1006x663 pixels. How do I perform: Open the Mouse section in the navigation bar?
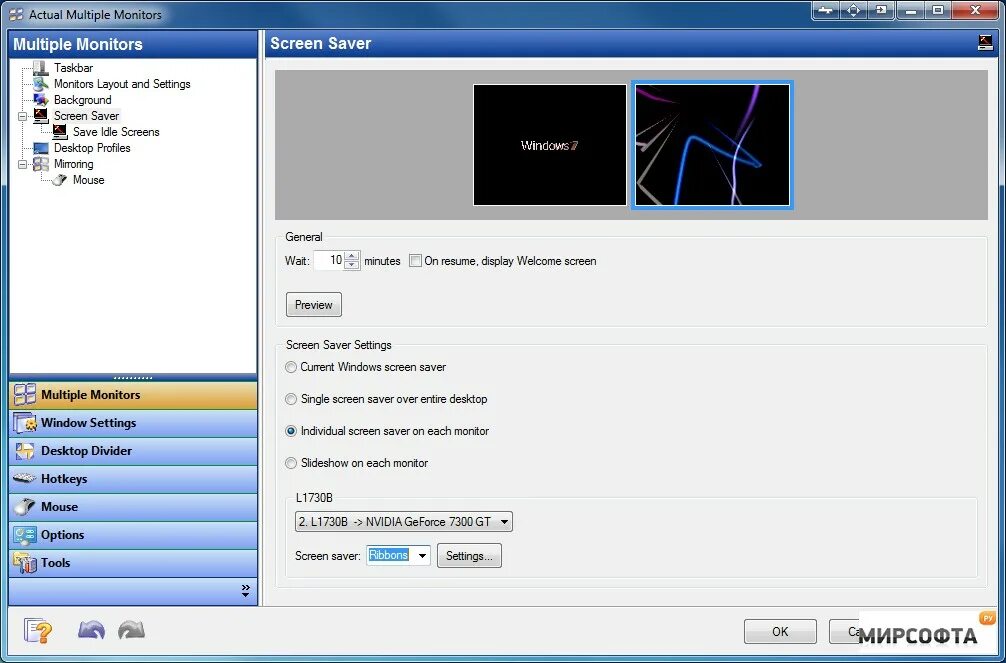133,507
